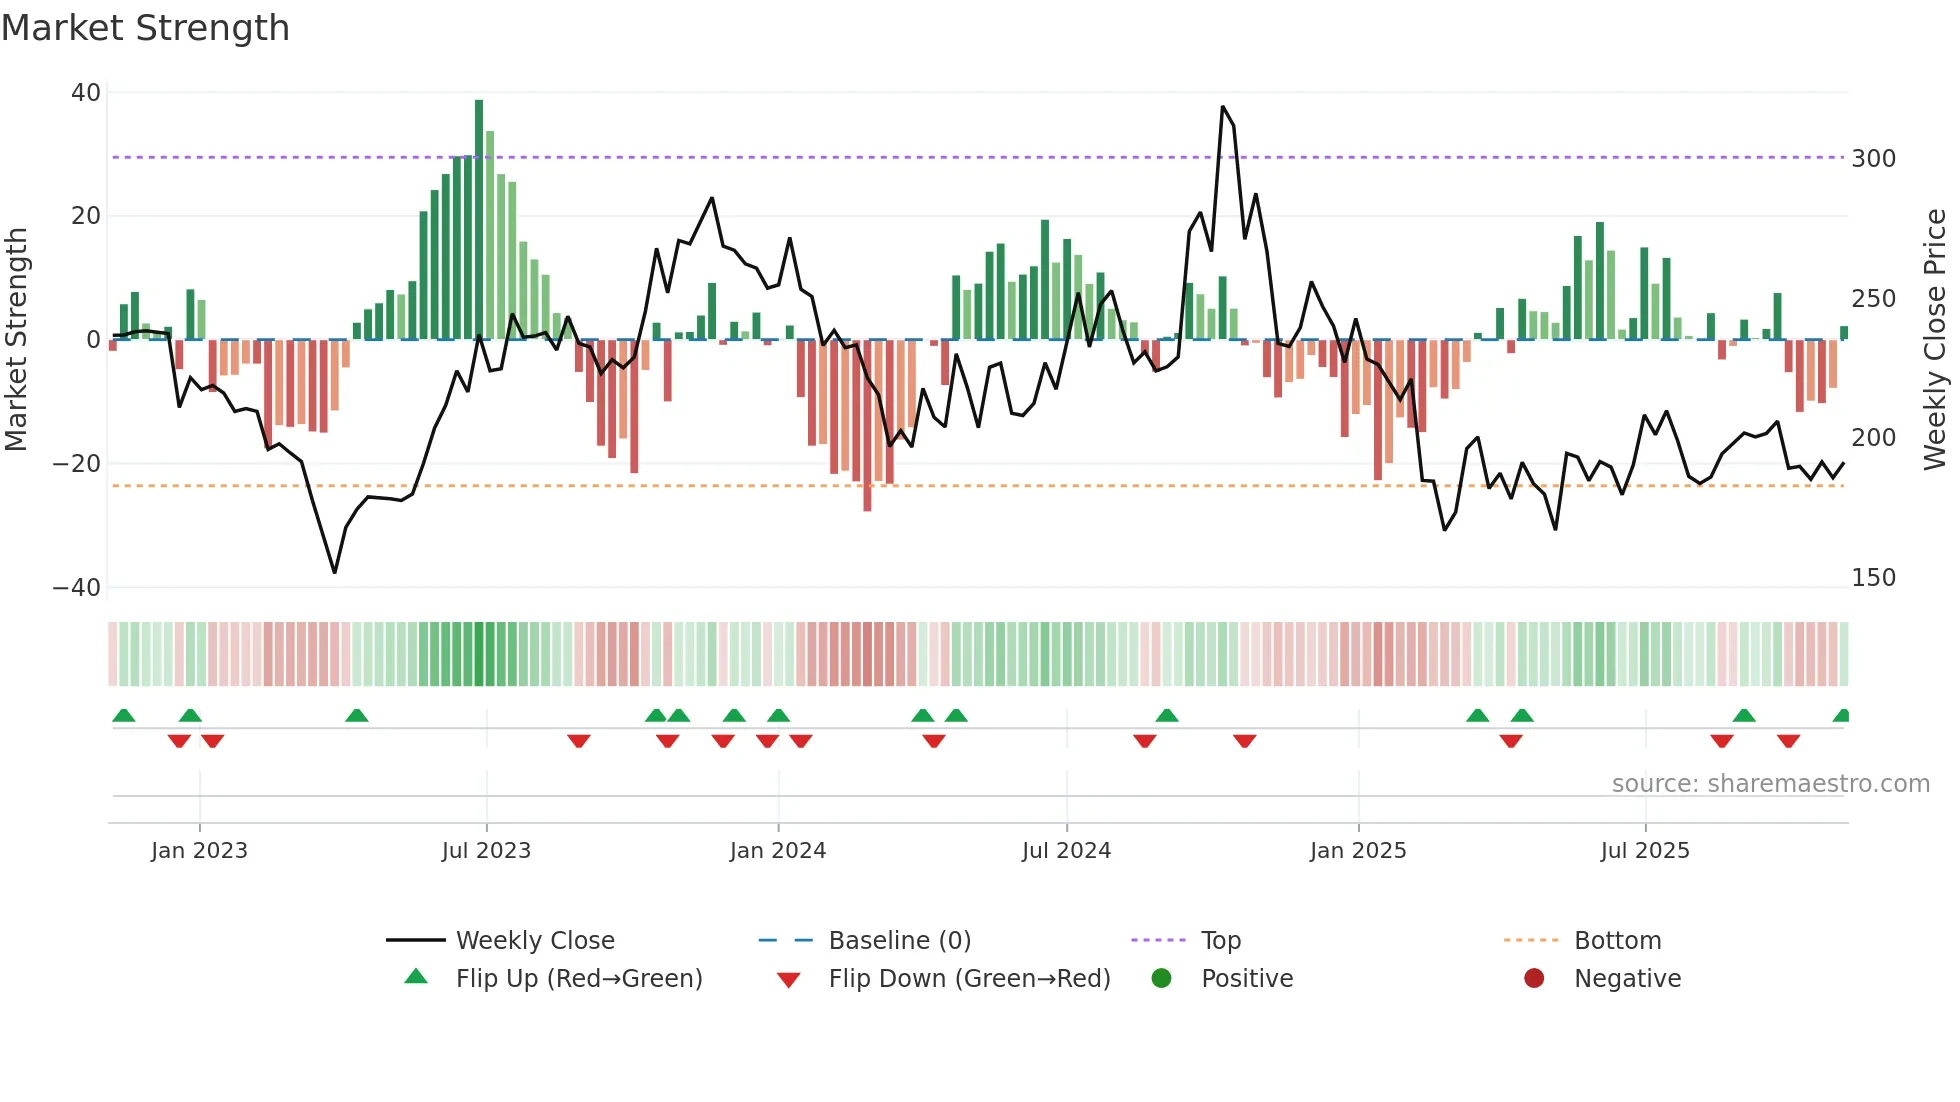Screen dimensions: 1960x1102
Task: Click the Jul 2025 x-axis label
Action: pyautogui.click(x=1645, y=851)
